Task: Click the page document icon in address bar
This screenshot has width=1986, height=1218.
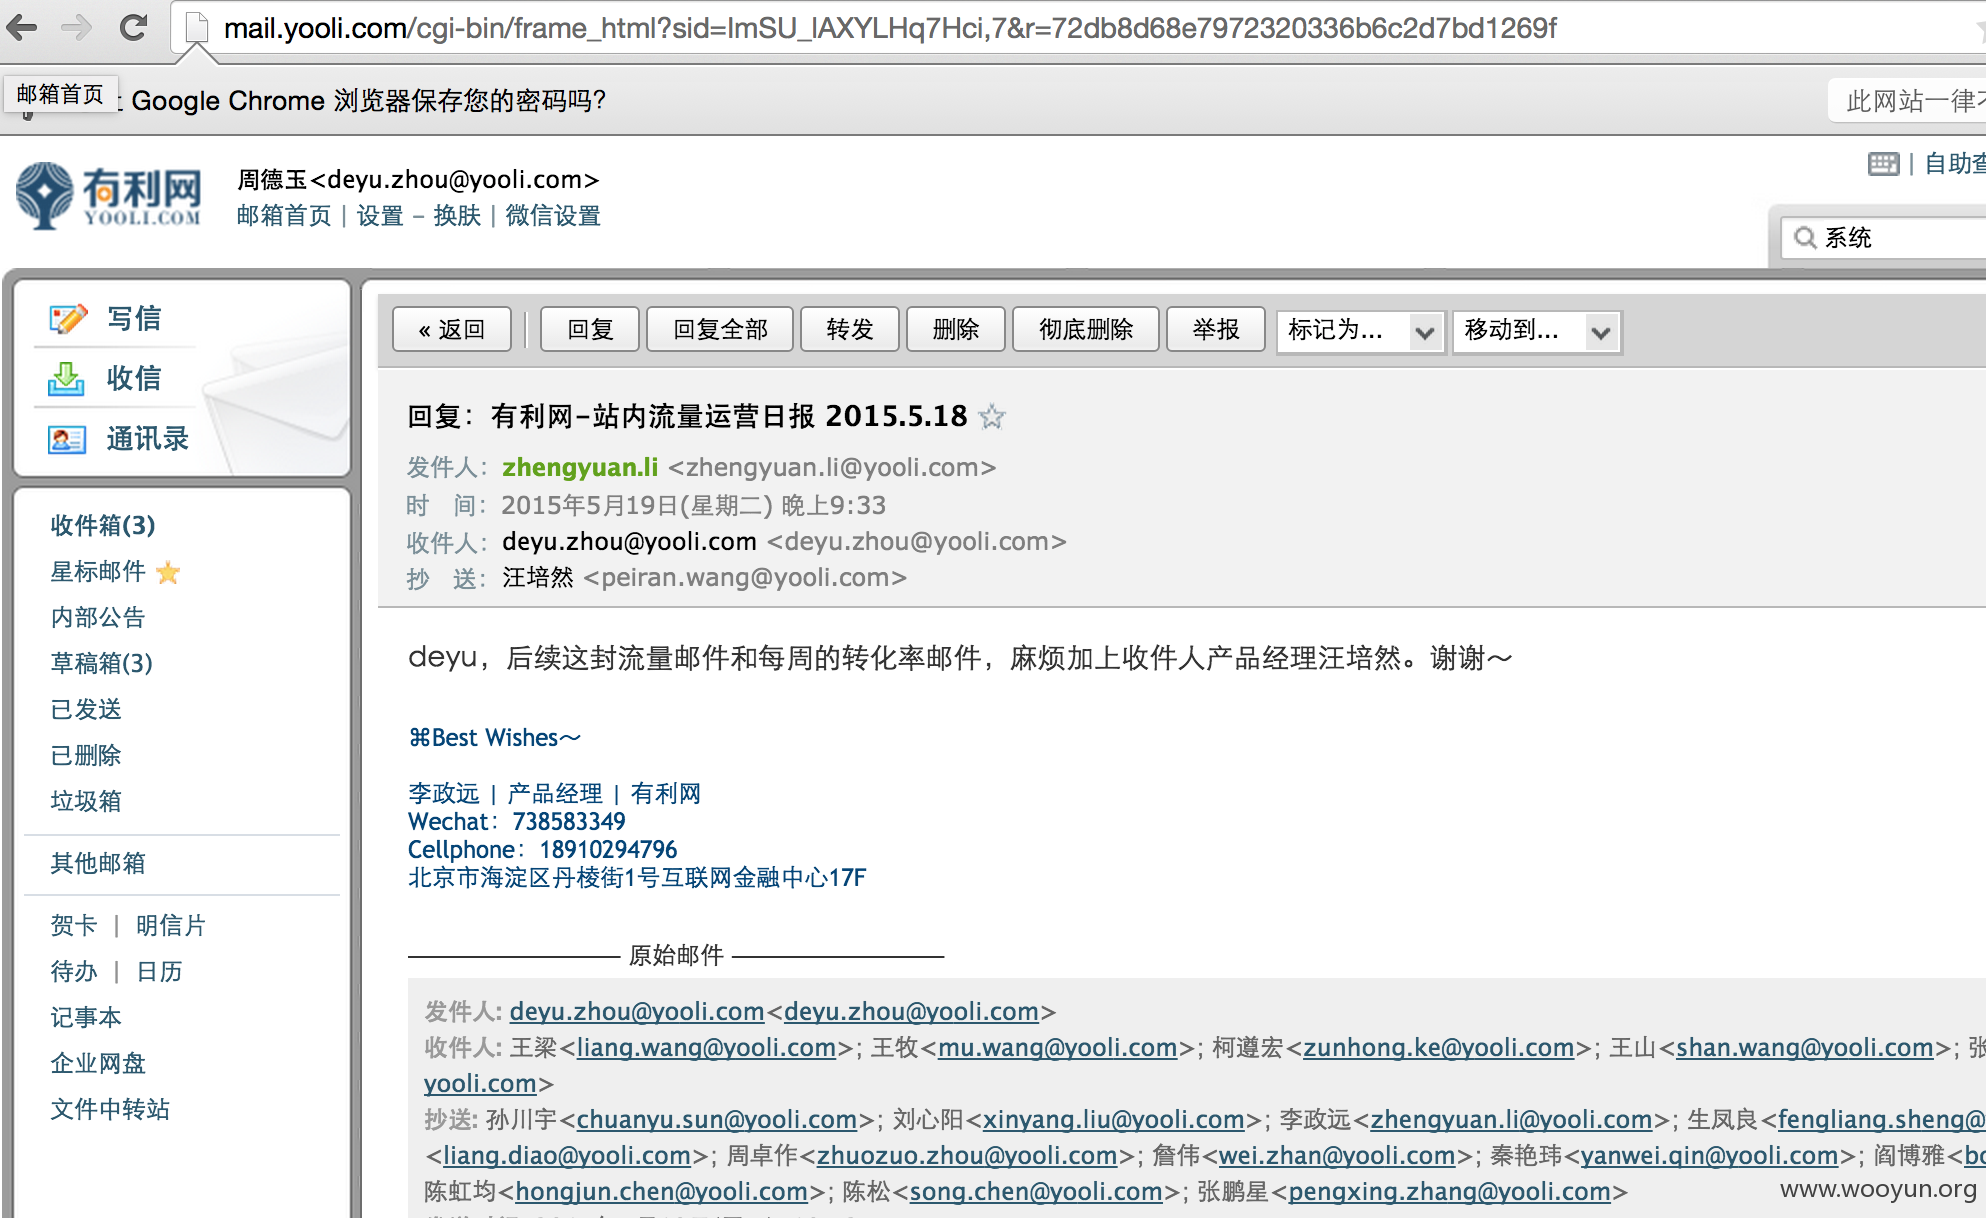Action: click(197, 28)
